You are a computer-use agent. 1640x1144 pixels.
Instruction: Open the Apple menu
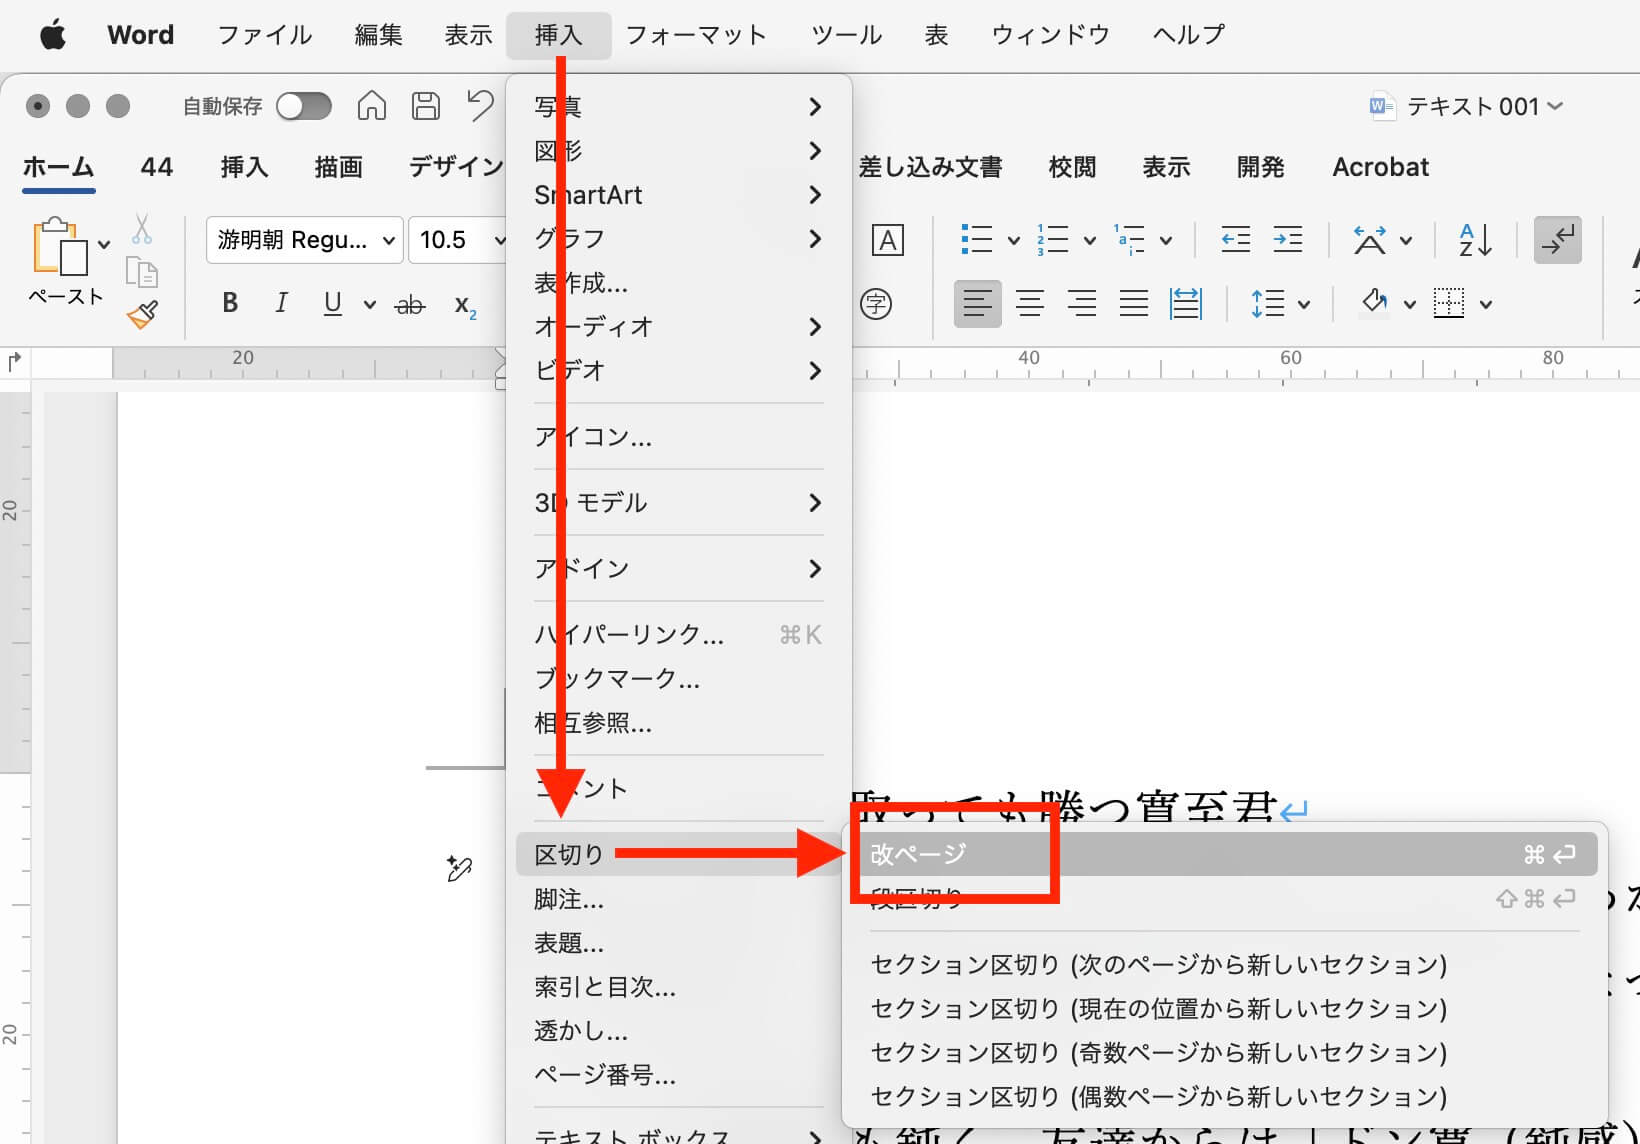click(x=53, y=35)
